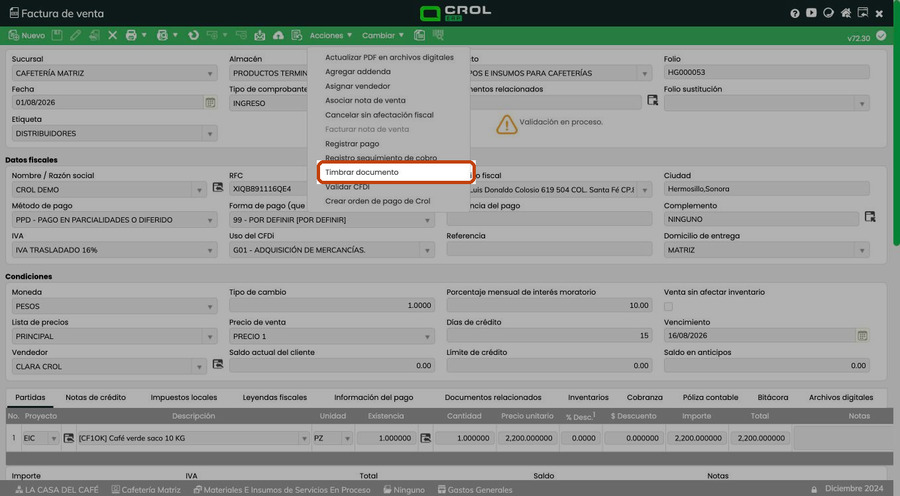
Task: Open customer details icon beside CROL DEMO
Action: coord(218,187)
